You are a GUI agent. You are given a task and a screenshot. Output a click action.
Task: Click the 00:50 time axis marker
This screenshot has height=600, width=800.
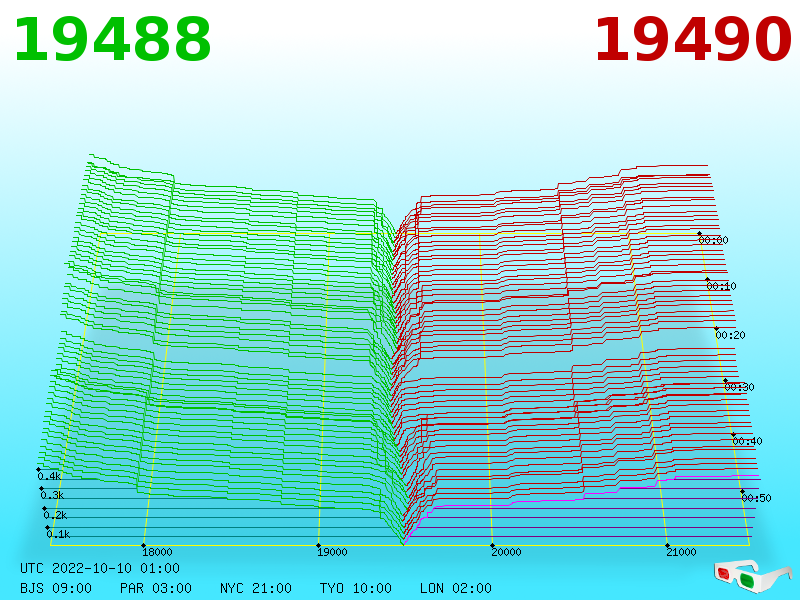coord(757,498)
